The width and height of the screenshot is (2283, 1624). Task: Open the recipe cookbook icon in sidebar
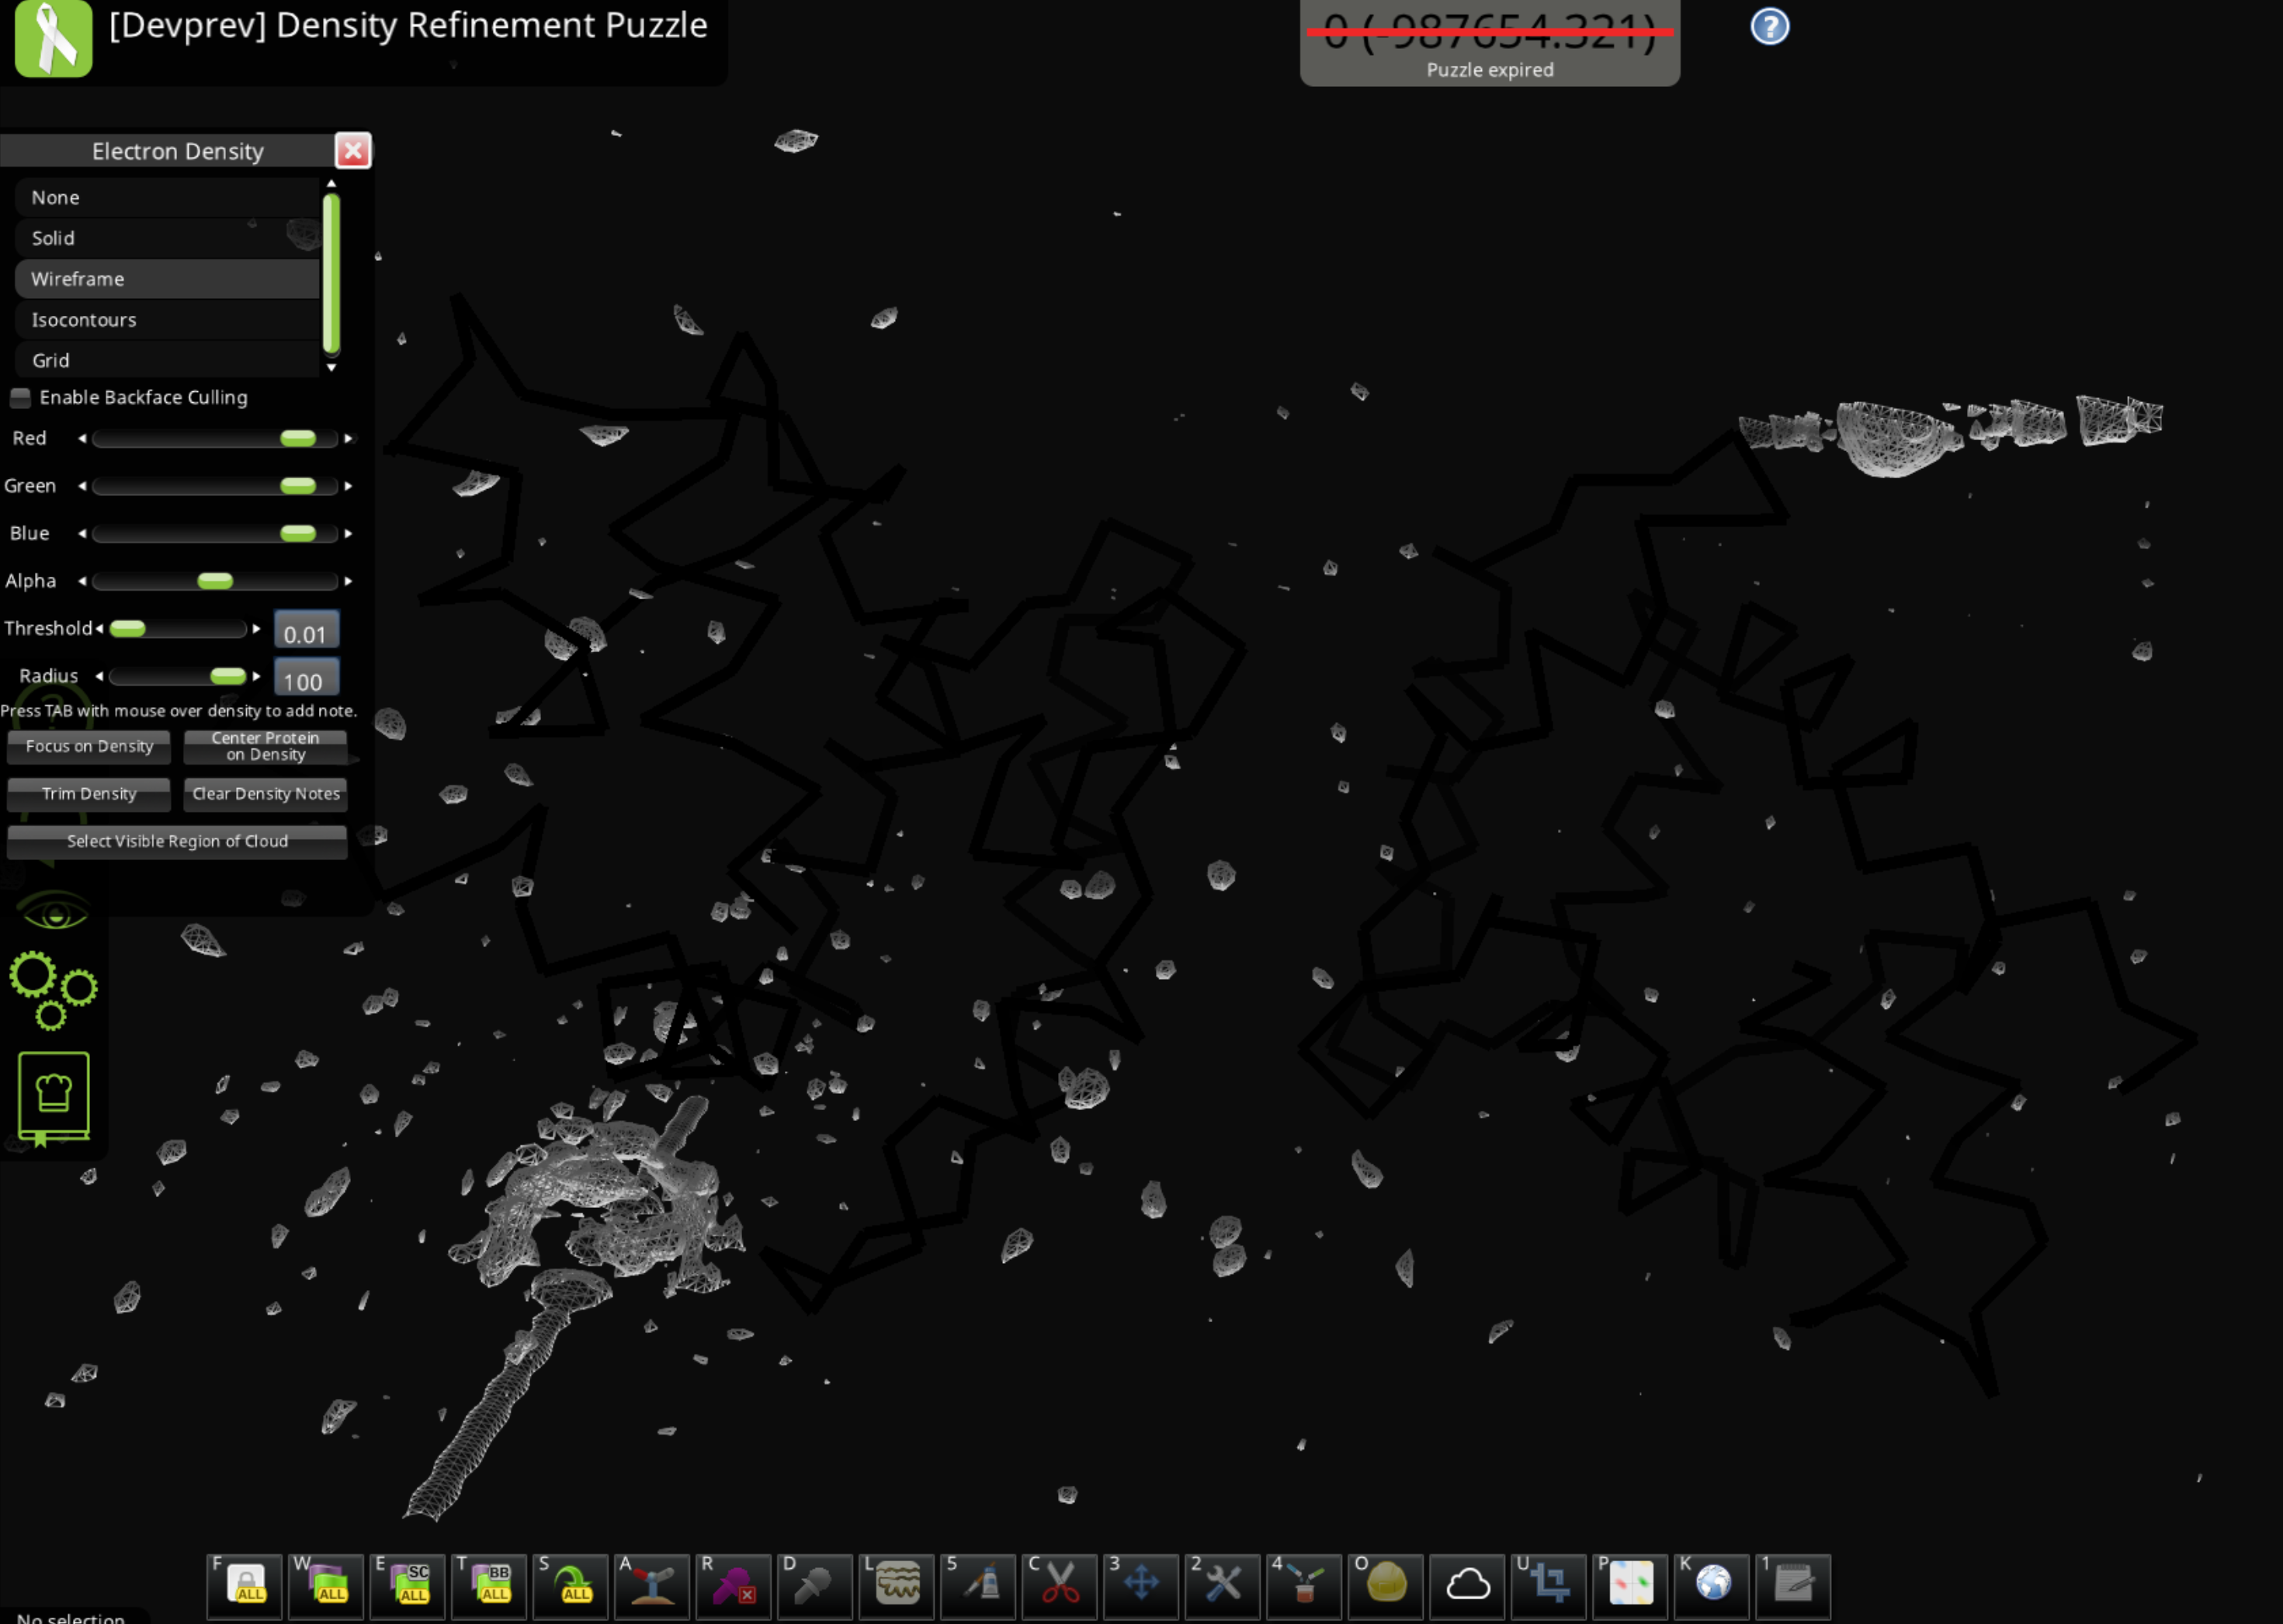pos(54,1096)
